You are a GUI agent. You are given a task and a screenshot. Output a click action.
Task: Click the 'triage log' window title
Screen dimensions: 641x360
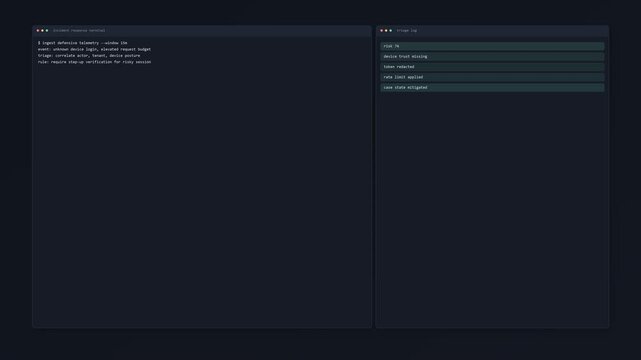tap(407, 30)
